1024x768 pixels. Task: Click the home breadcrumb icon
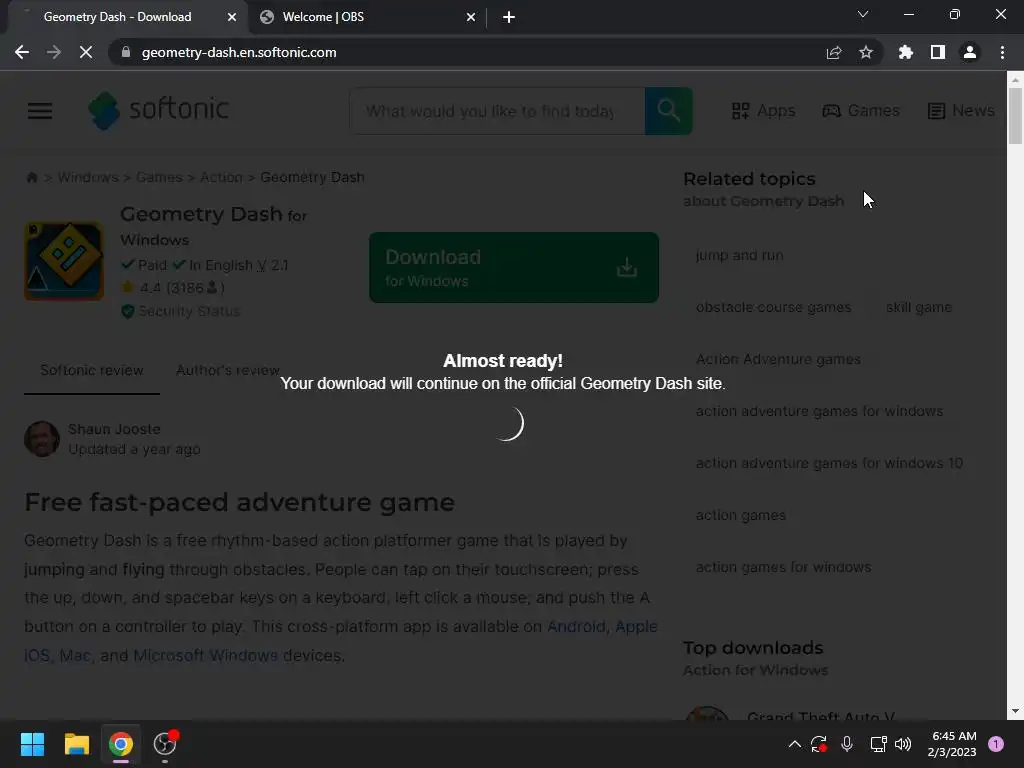coord(31,177)
